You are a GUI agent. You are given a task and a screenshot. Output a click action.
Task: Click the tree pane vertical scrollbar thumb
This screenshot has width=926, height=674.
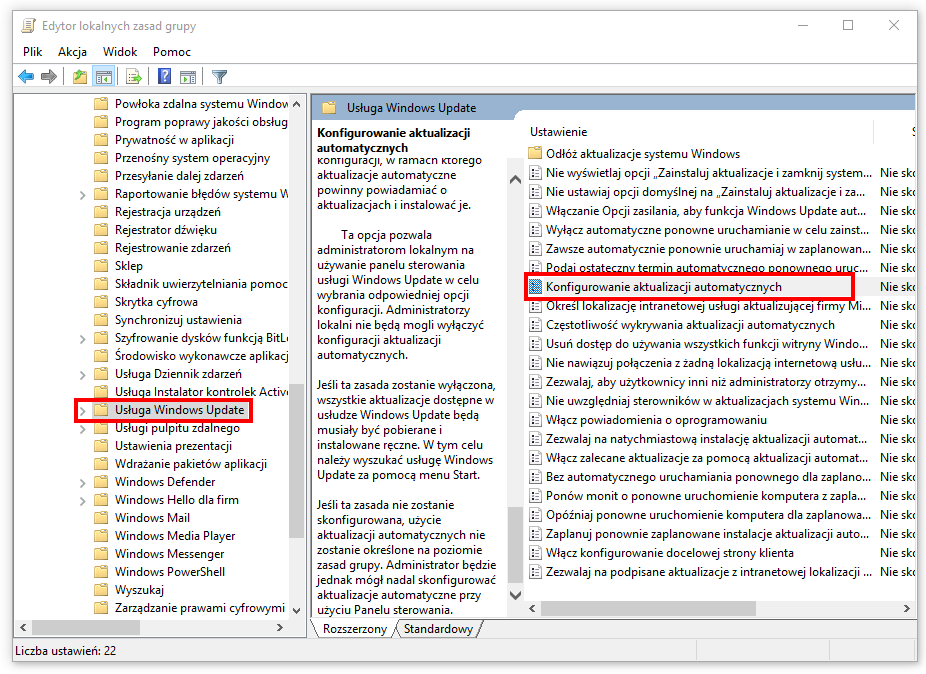[296, 461]
